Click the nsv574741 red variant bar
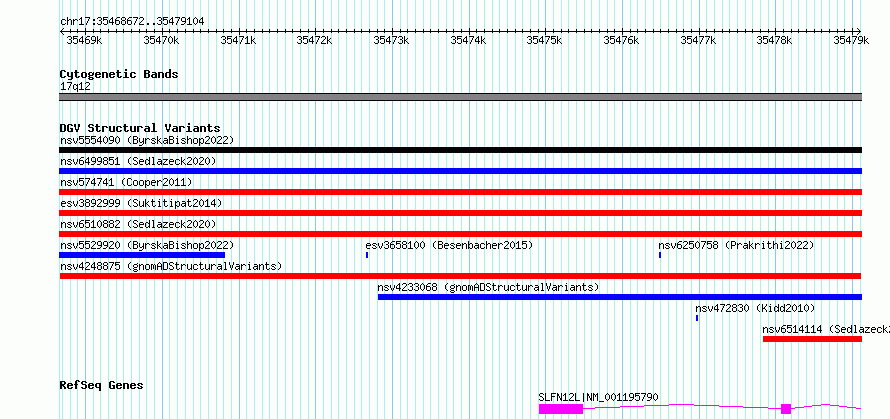 [460, 192]
